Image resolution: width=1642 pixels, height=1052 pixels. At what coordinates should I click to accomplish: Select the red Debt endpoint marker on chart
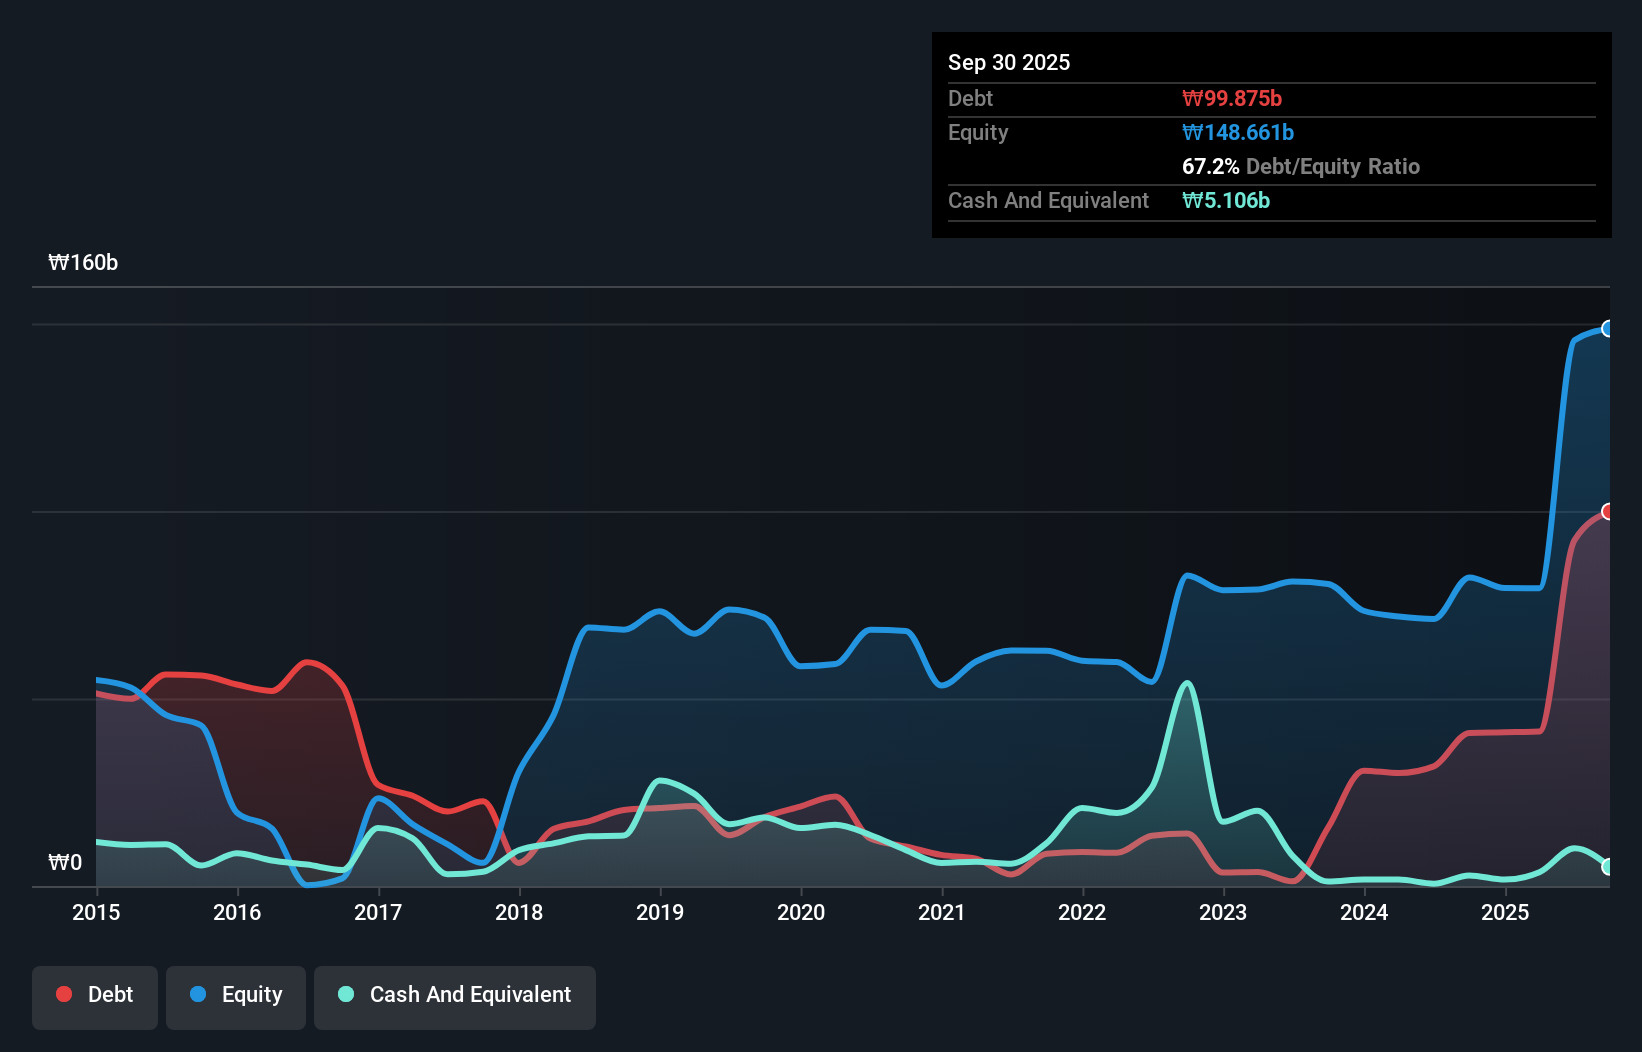coord(1608,512)
